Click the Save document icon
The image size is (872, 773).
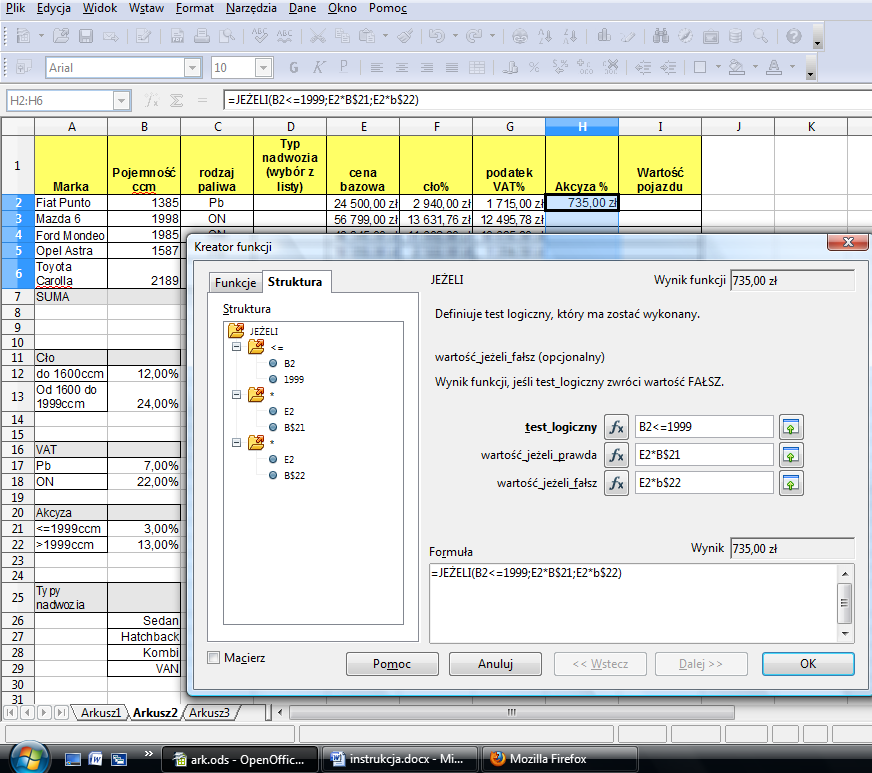(x=86, y=37)
